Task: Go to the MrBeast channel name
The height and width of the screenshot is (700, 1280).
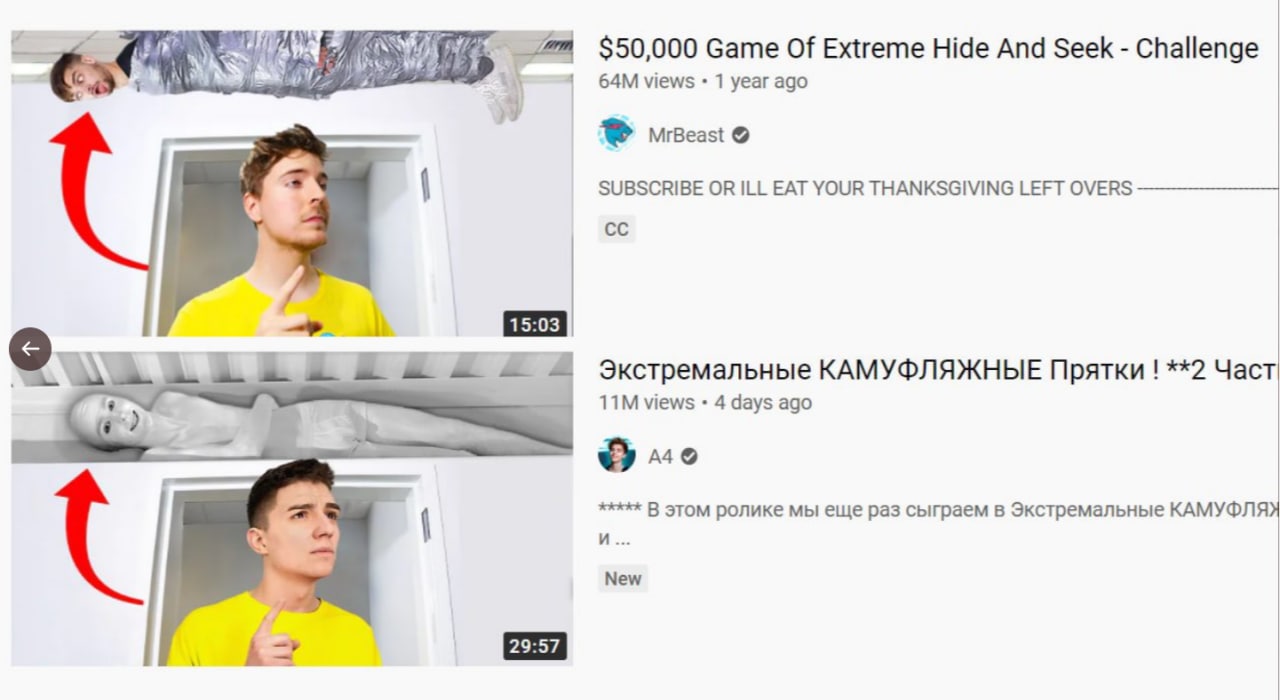Action: tap(686, 135)
